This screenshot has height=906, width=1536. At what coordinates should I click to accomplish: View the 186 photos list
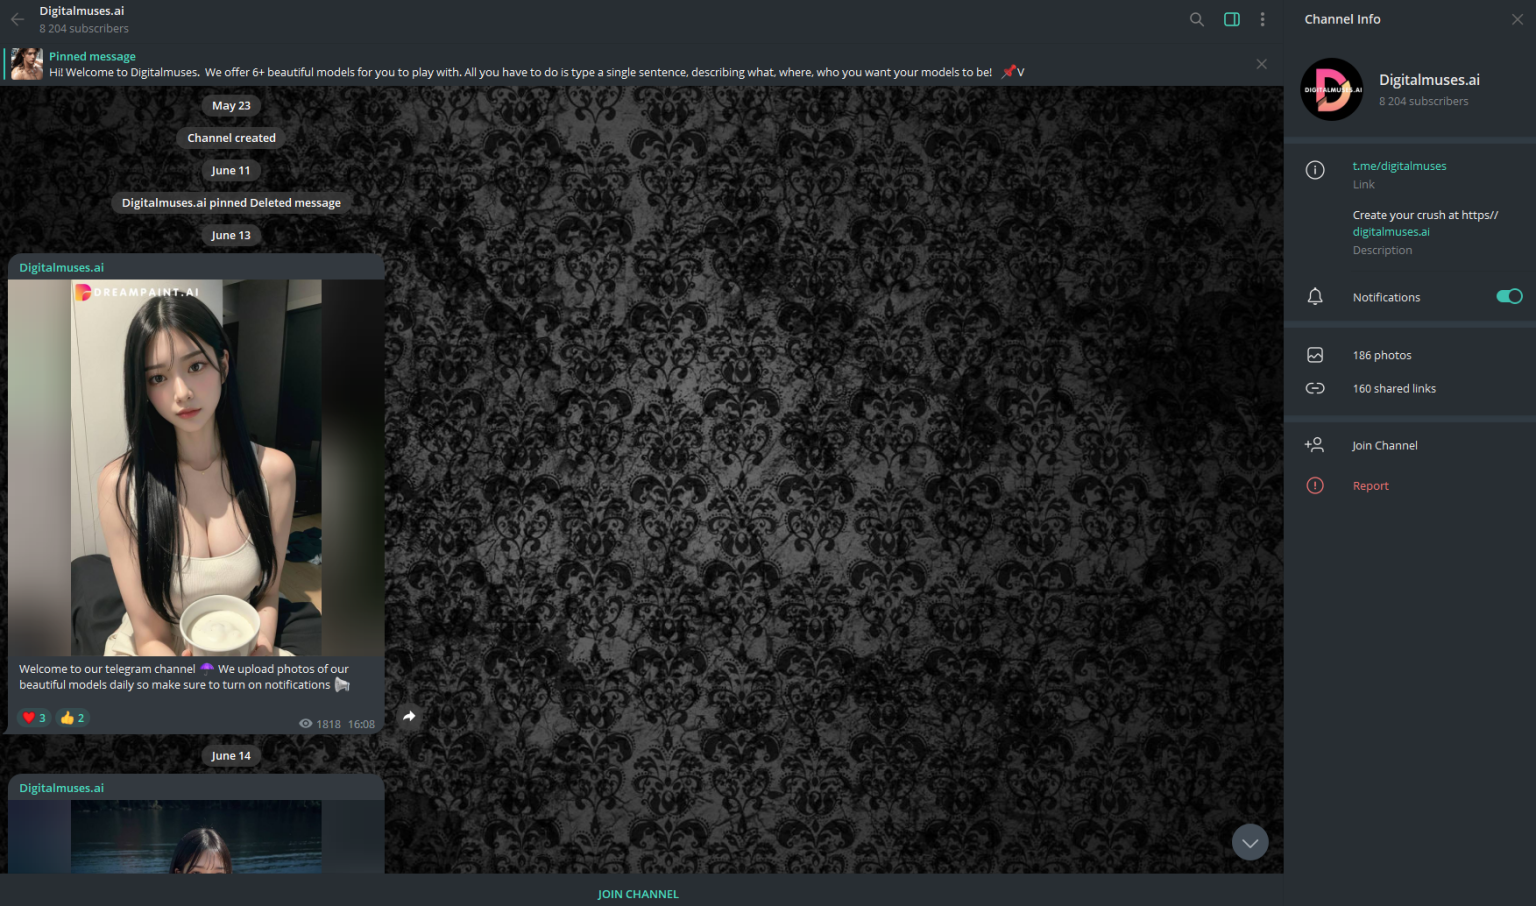[1382, 355]
